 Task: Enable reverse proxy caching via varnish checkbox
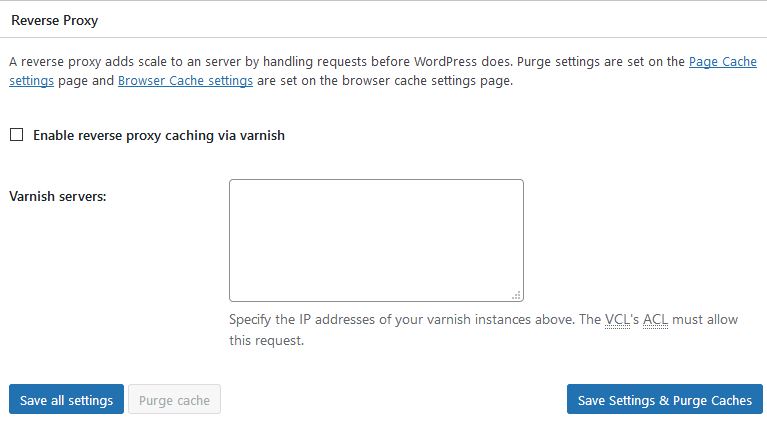coord(17,135)
